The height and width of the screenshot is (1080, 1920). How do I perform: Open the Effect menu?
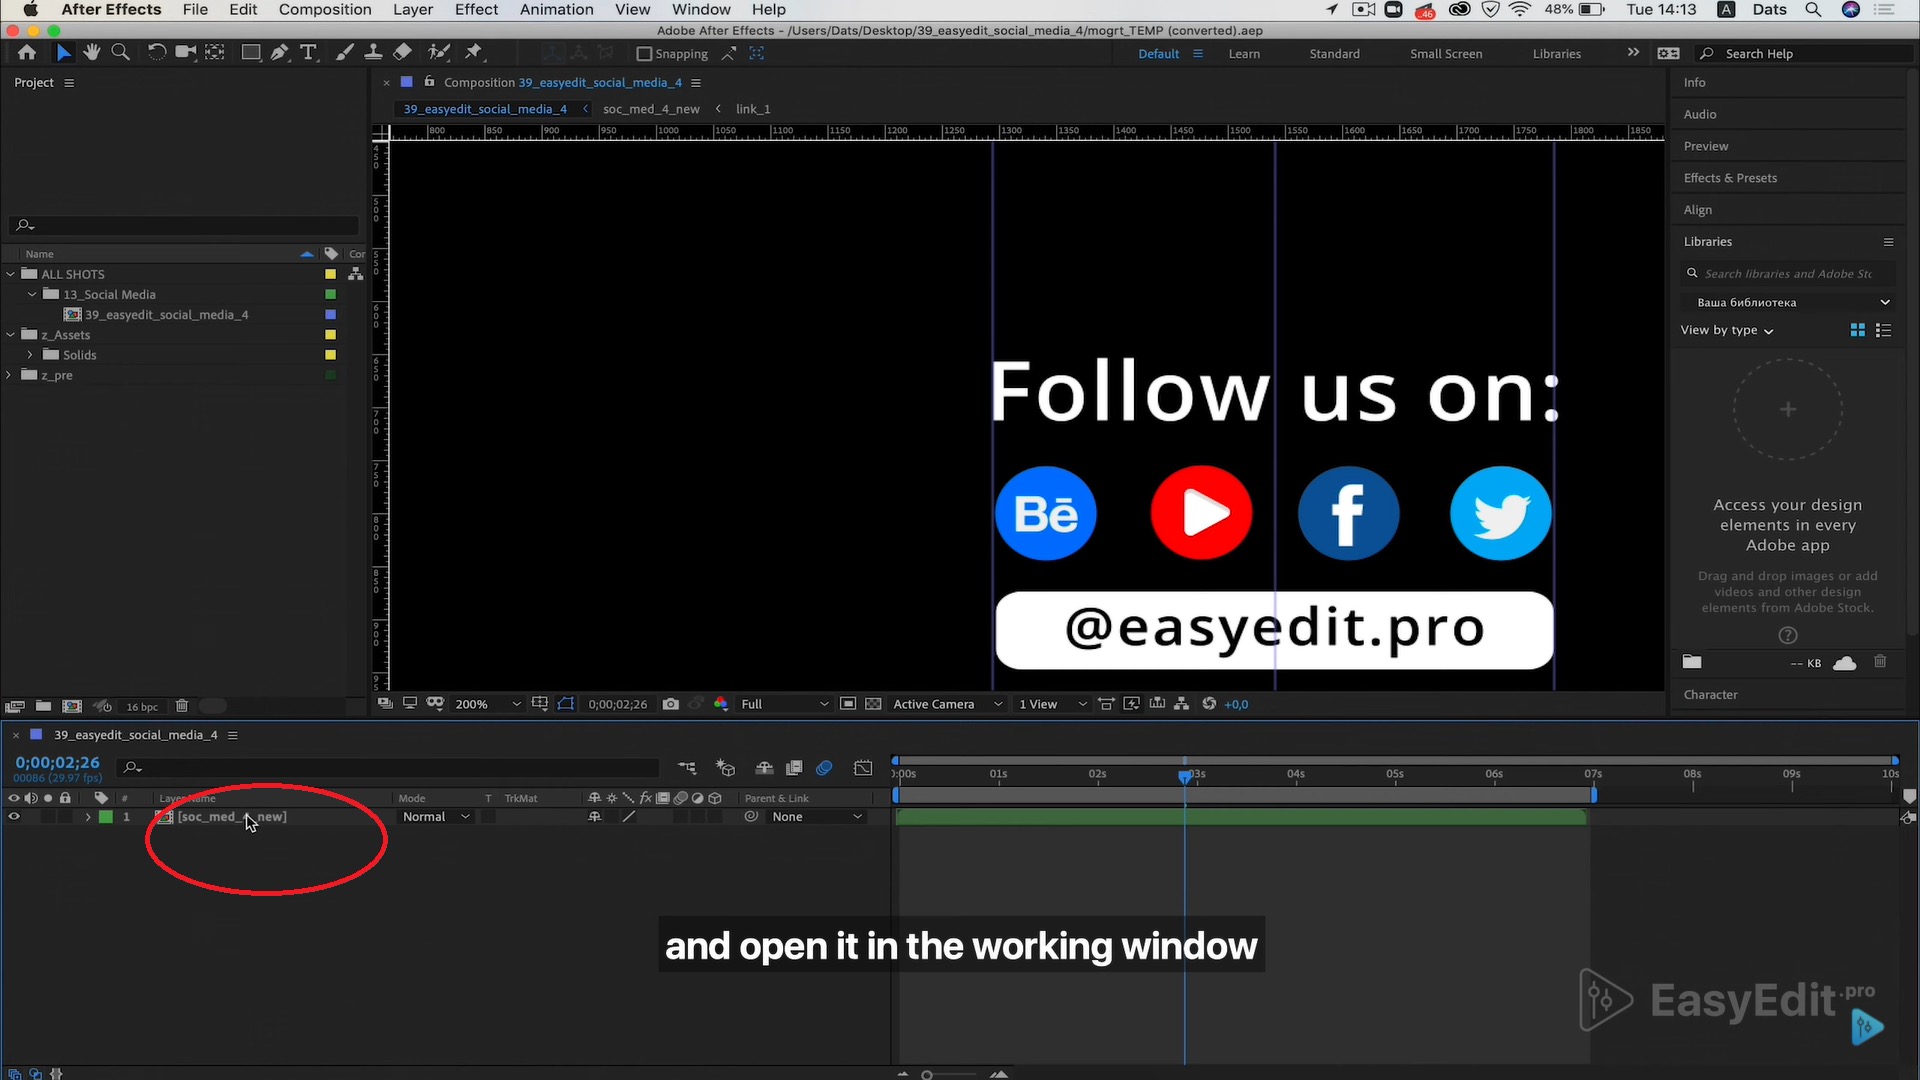click(x=476, y=11)
